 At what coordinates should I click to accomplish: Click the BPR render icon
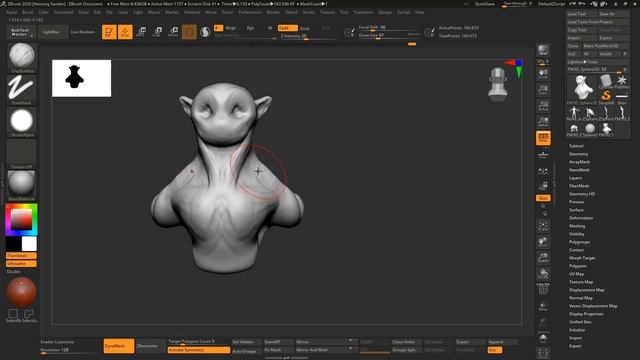tap(543, 50)
